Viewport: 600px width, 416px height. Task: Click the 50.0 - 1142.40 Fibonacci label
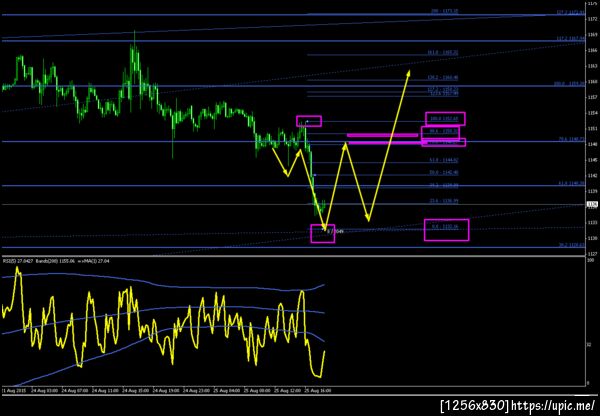443,173
